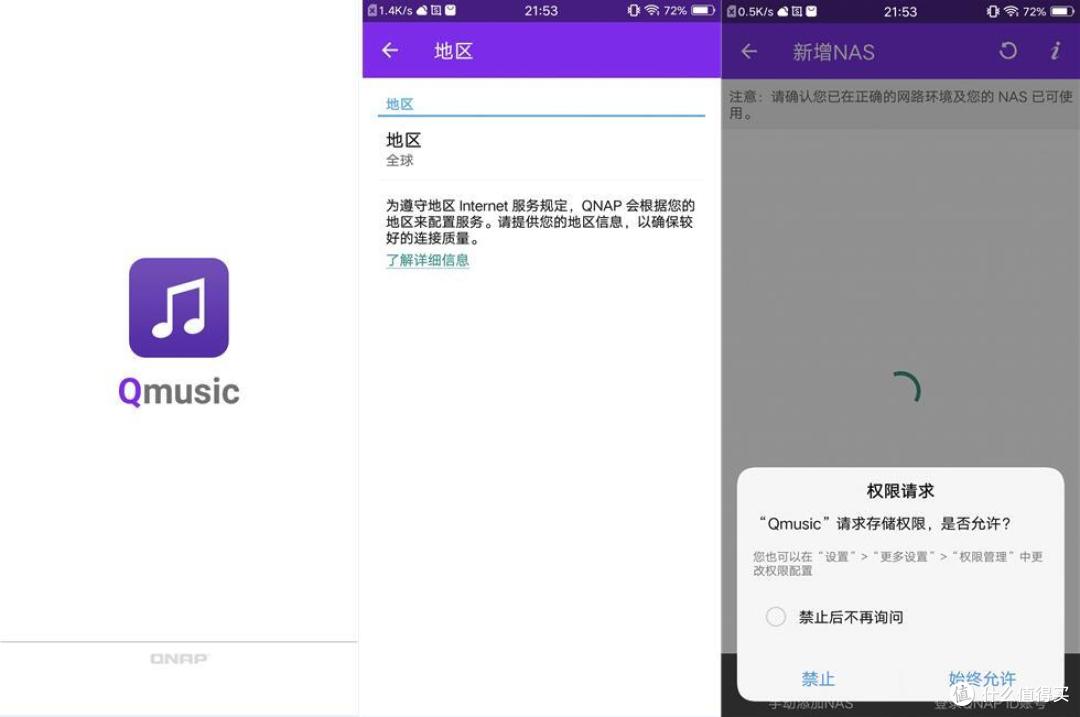Tap 禁止 to deny storage permission
Image resolution: width=1080 pixels, height=717 pixels.
click(818, 679)
